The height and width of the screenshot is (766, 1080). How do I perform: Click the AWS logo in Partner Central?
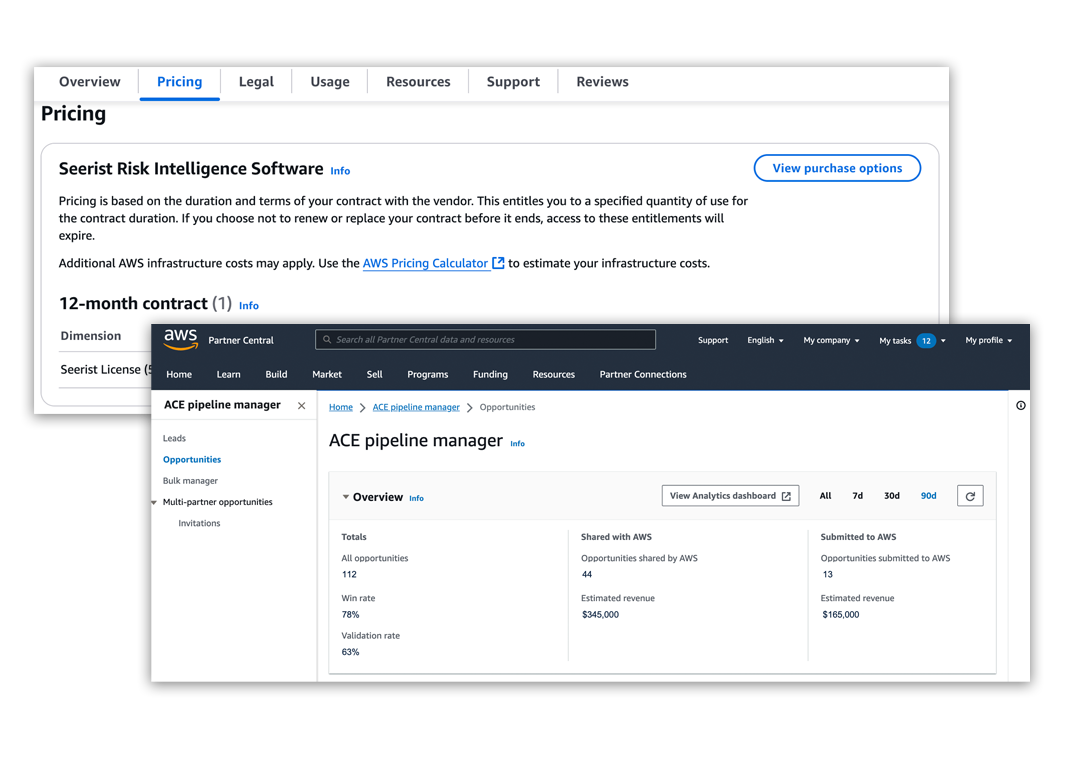181,339
